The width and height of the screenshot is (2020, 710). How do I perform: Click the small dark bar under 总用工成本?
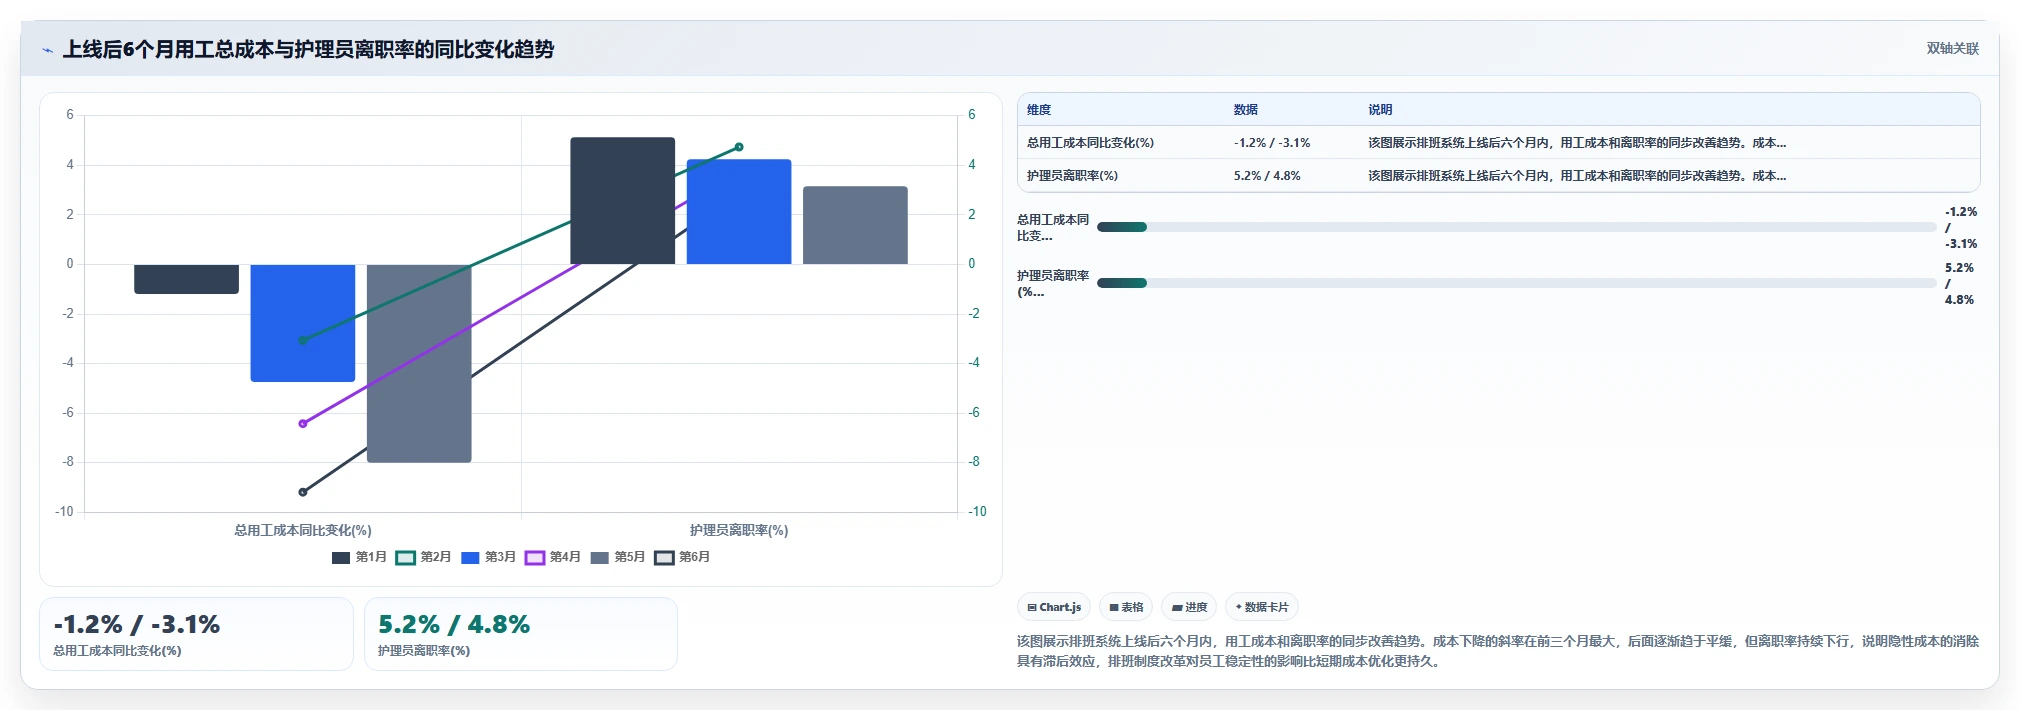click(187, 279)
